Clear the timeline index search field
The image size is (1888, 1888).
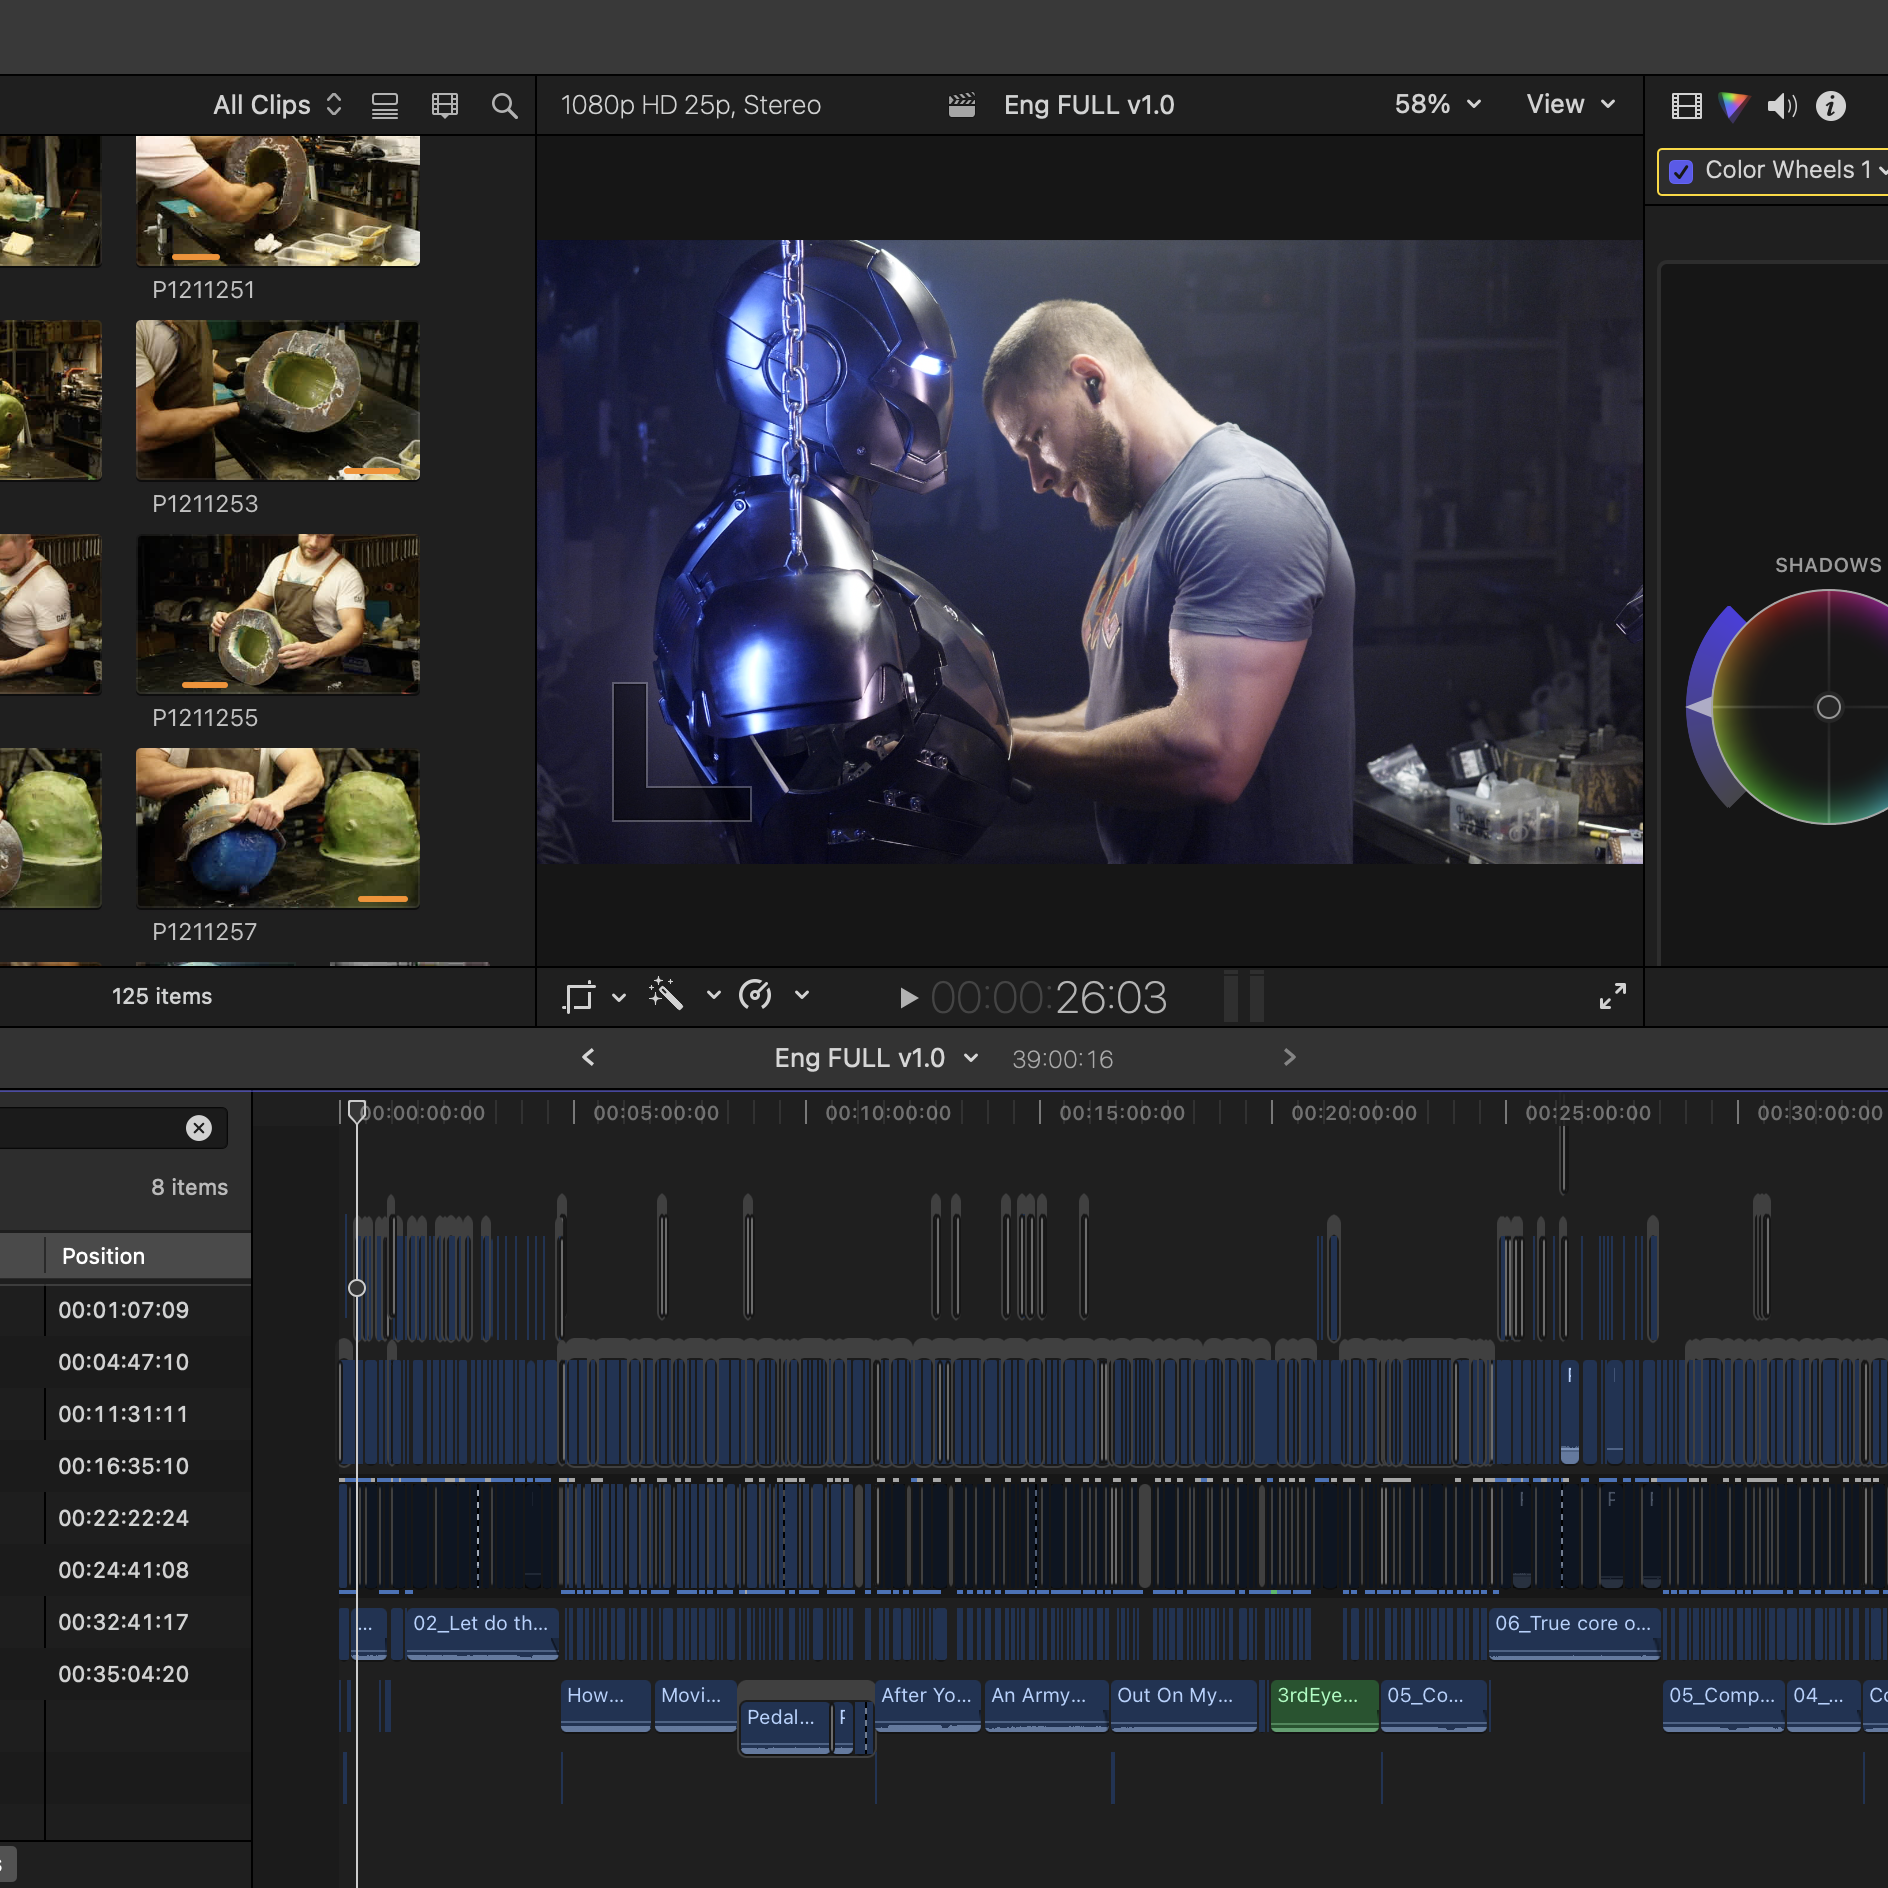point(199,1128)
